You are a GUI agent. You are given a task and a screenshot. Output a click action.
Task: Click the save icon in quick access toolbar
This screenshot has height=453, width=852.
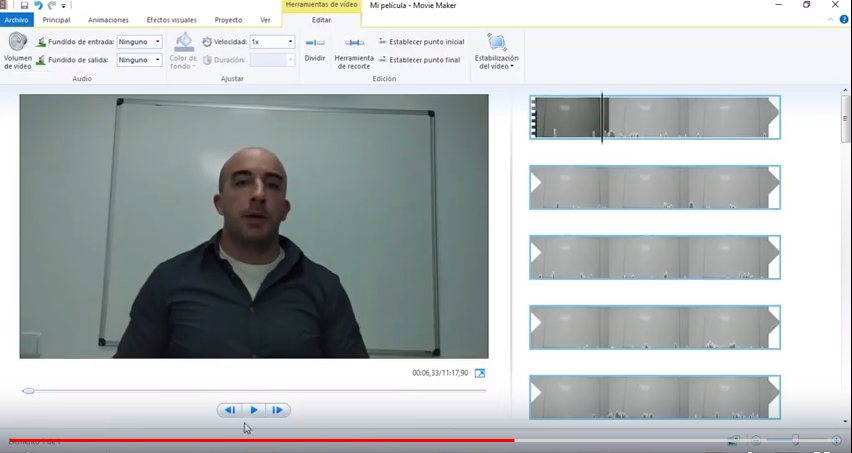[x=24, y=6]
